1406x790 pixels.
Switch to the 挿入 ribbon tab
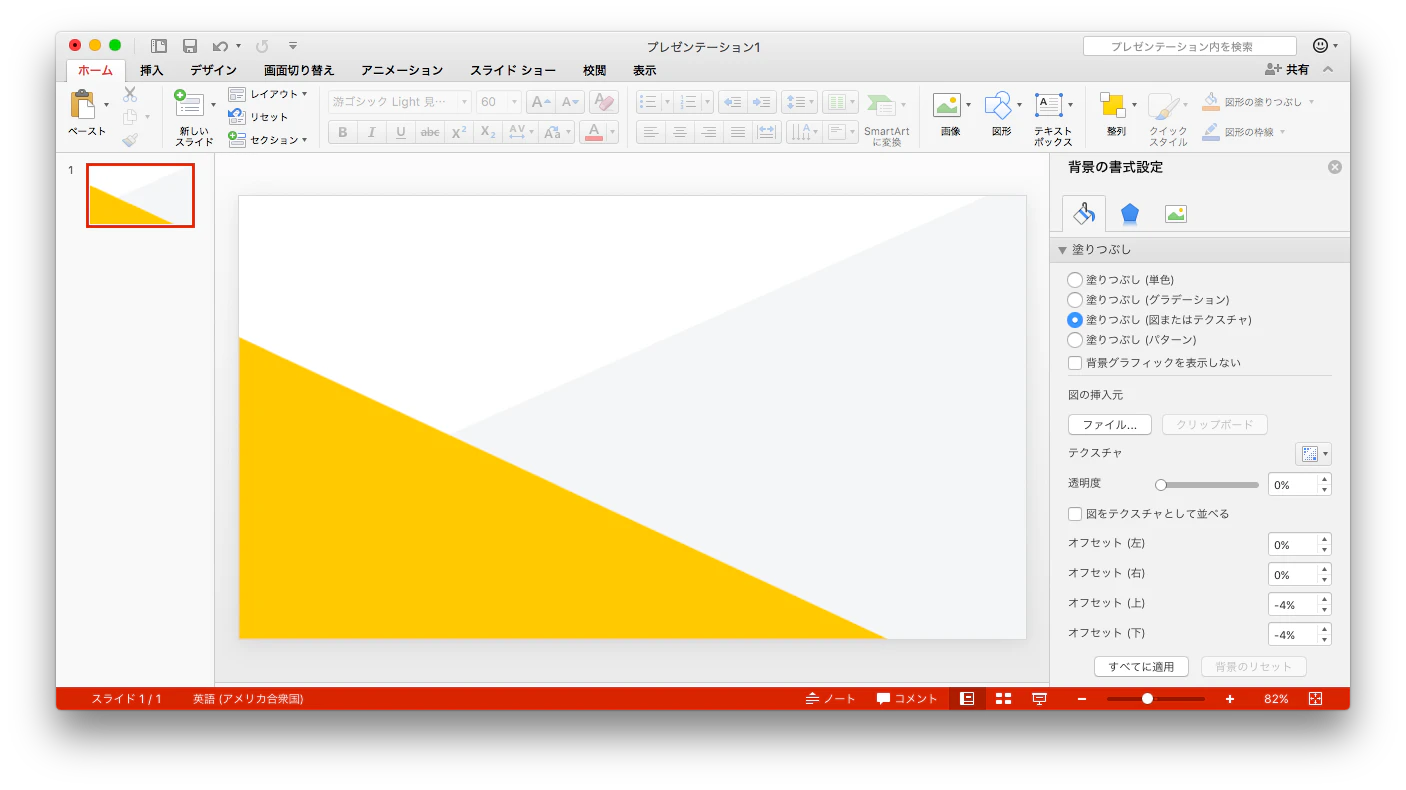(152, 71)
